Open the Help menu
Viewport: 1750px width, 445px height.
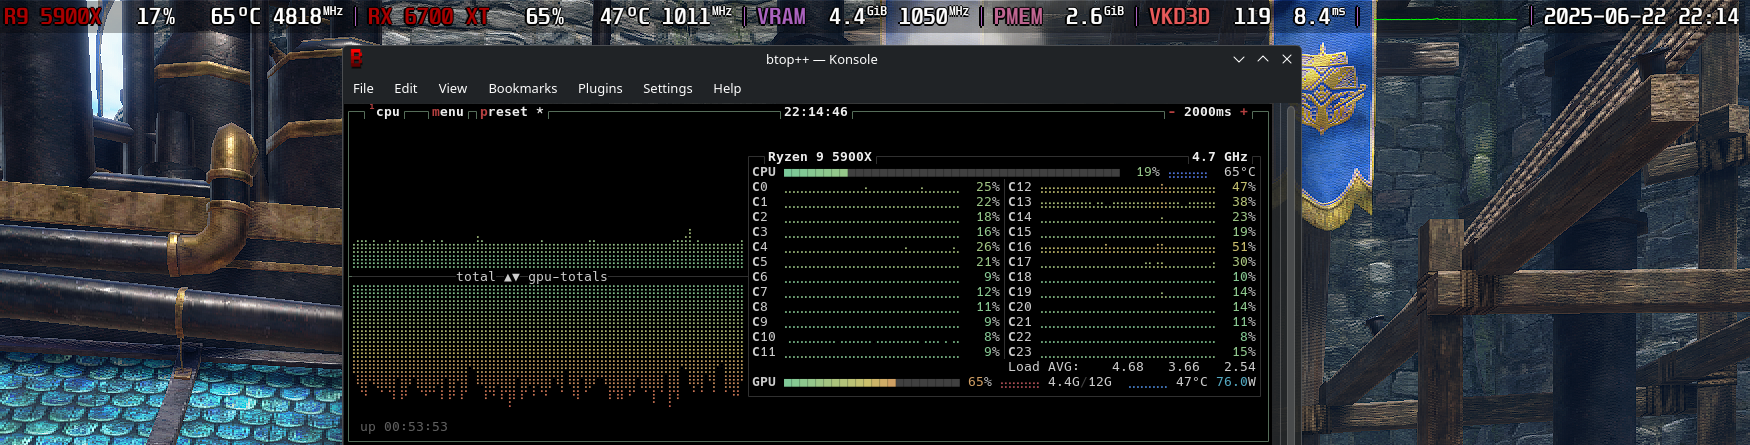pyautogui.click(x=727, y=88)
